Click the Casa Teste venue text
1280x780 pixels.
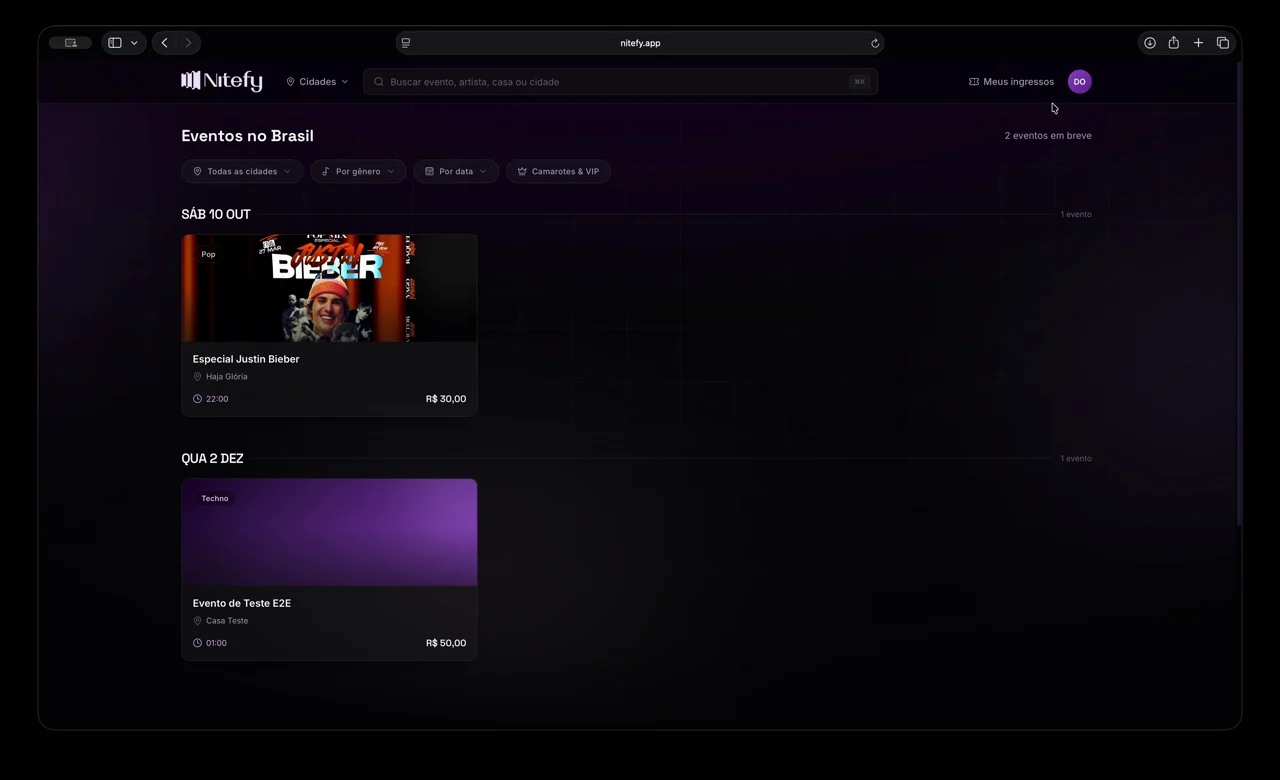click(x=227, y=621)
